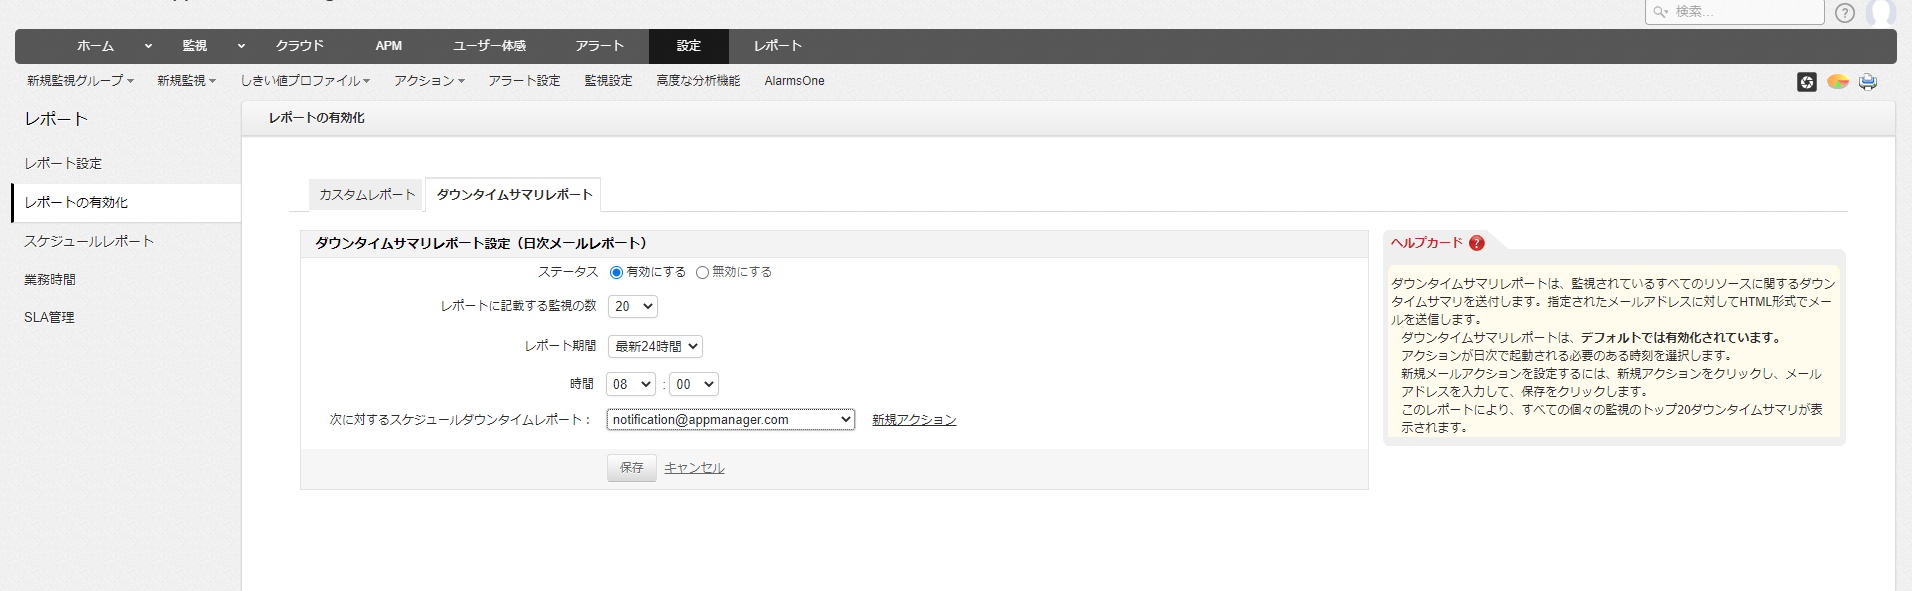The image size is (1912, 591).
Task: Open the ユーザー体感 menu
Action: point(489,46)
